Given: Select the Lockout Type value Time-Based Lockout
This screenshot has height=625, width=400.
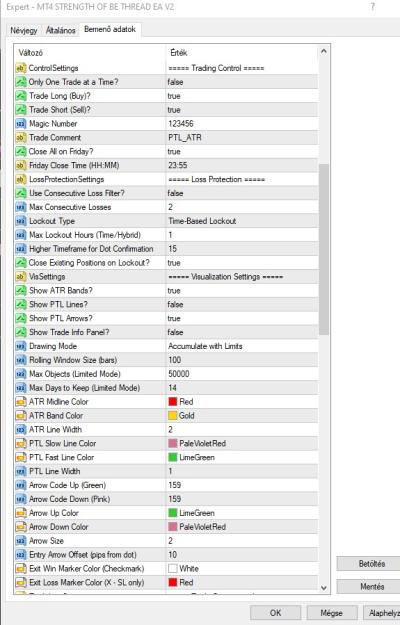Looking at the screenshot, I should click(202, 221).
